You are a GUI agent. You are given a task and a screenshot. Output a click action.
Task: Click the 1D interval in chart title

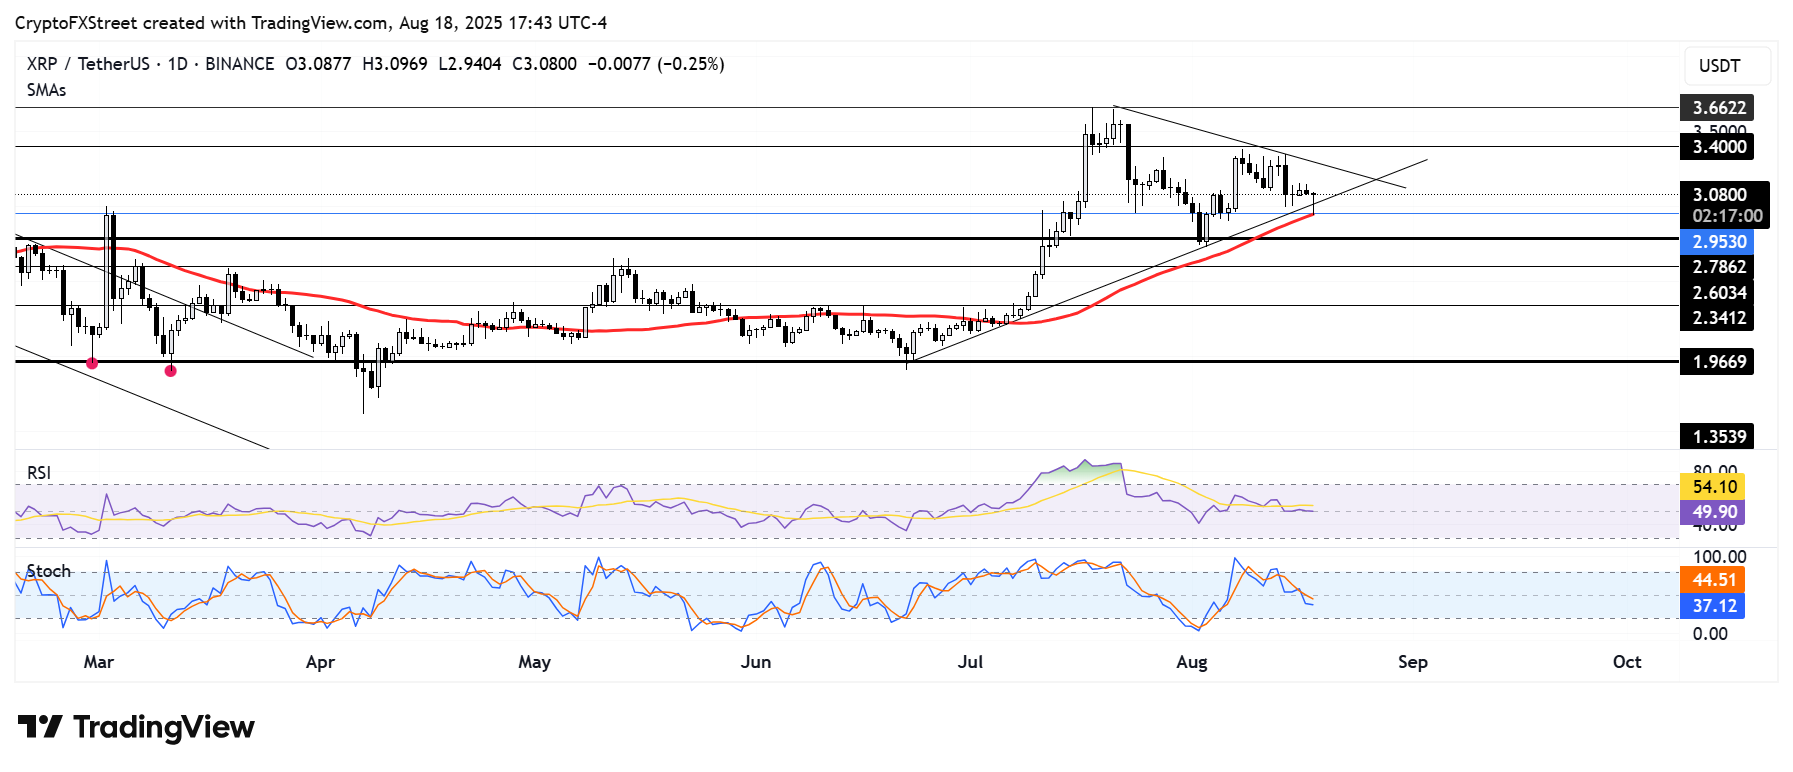(177, 64)
